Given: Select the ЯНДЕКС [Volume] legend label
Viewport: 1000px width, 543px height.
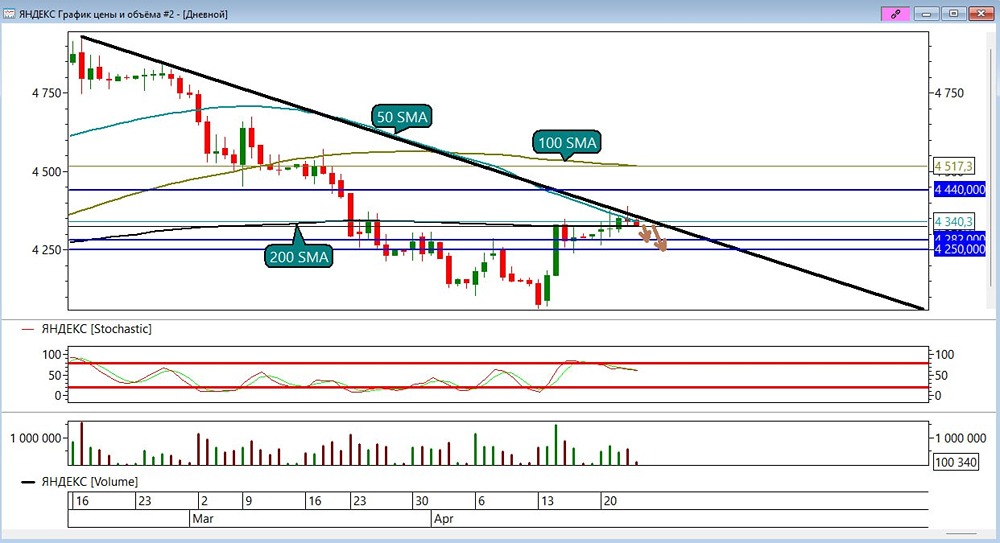Looking at the screenshot, I should (x=89, y=482).
